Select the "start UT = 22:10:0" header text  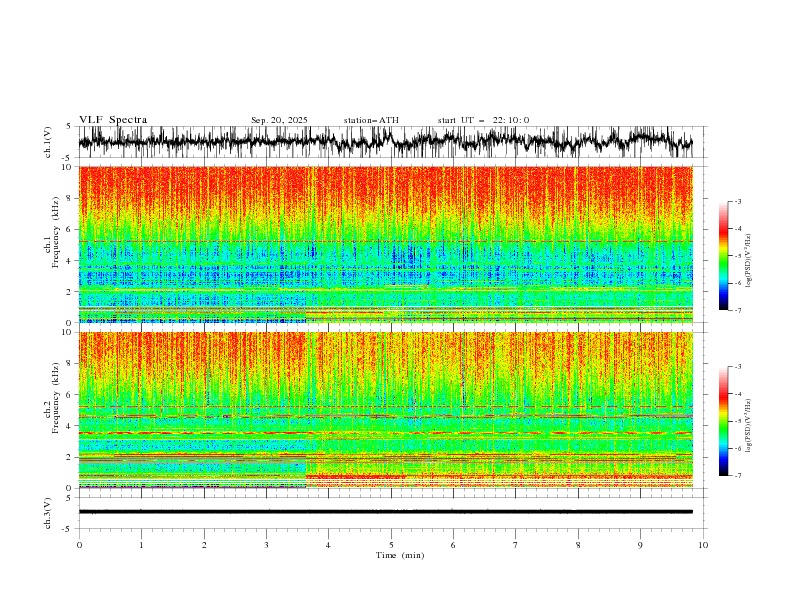483,120
